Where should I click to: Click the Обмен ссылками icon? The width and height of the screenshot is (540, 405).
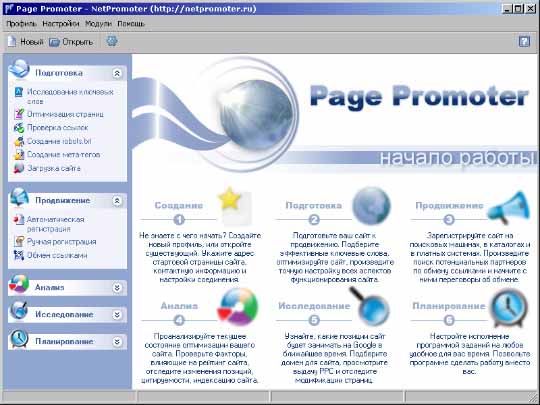(x=19, y=255)
